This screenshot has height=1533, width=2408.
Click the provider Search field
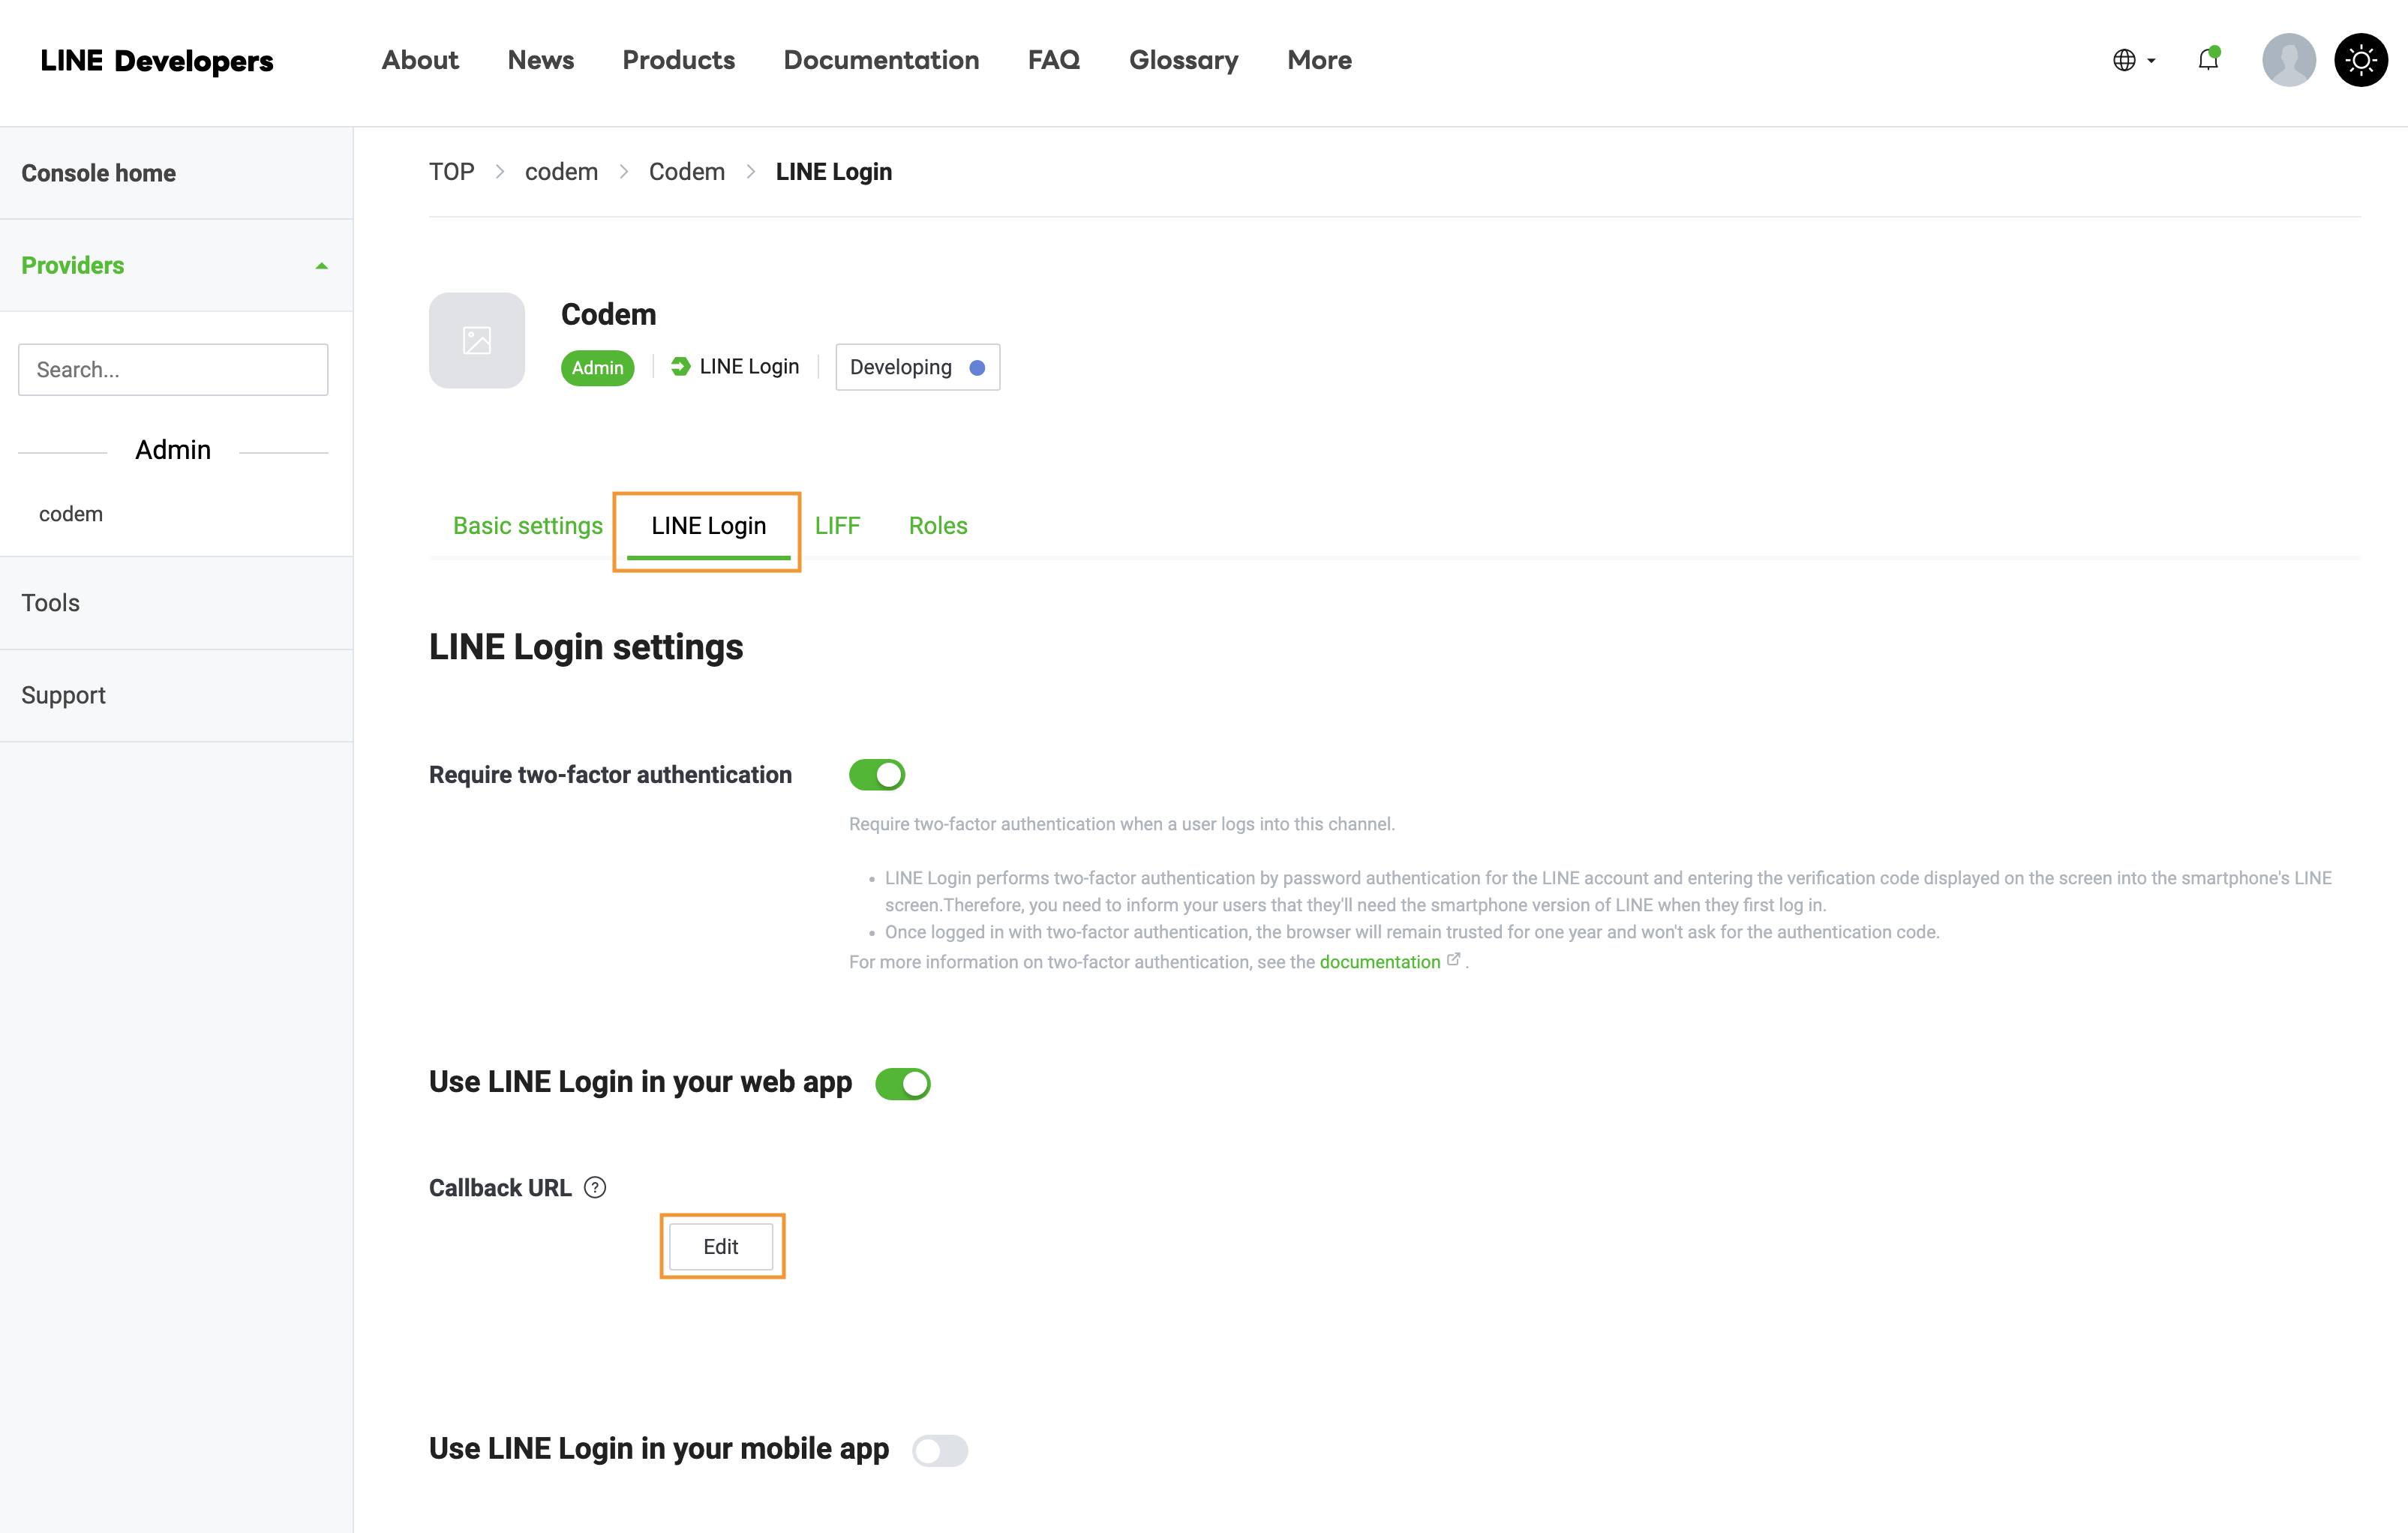(173, 369)
